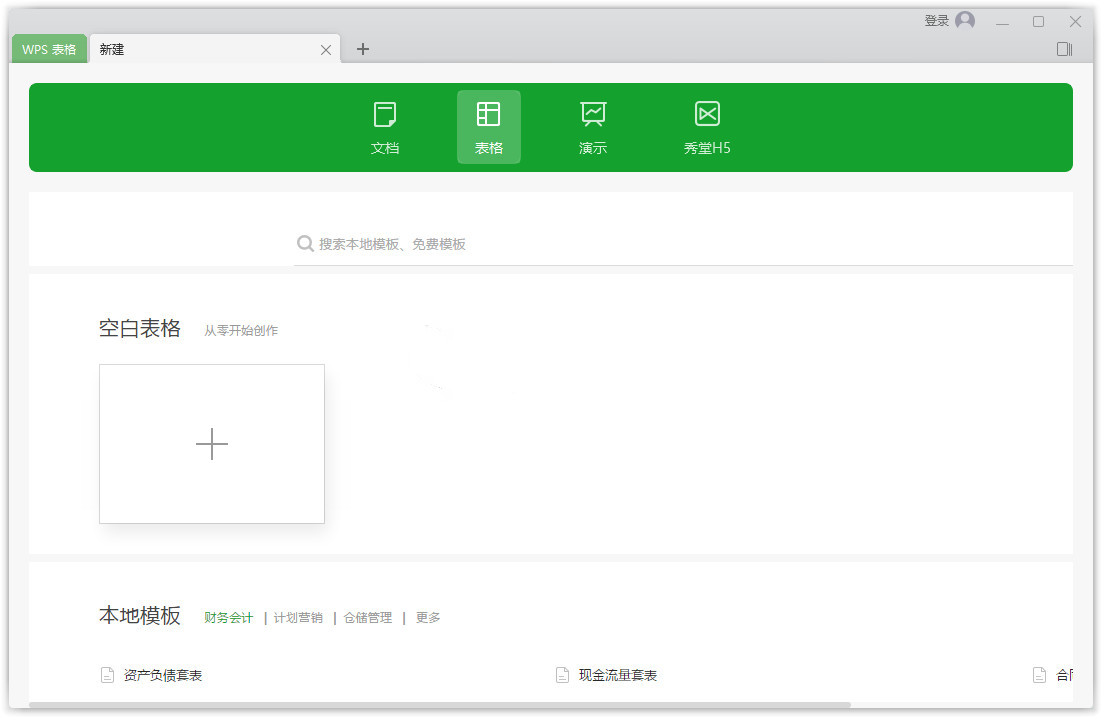Click the 登录 login link
The width and height of the screenshot is (1108, 726).
pos(936,21)
